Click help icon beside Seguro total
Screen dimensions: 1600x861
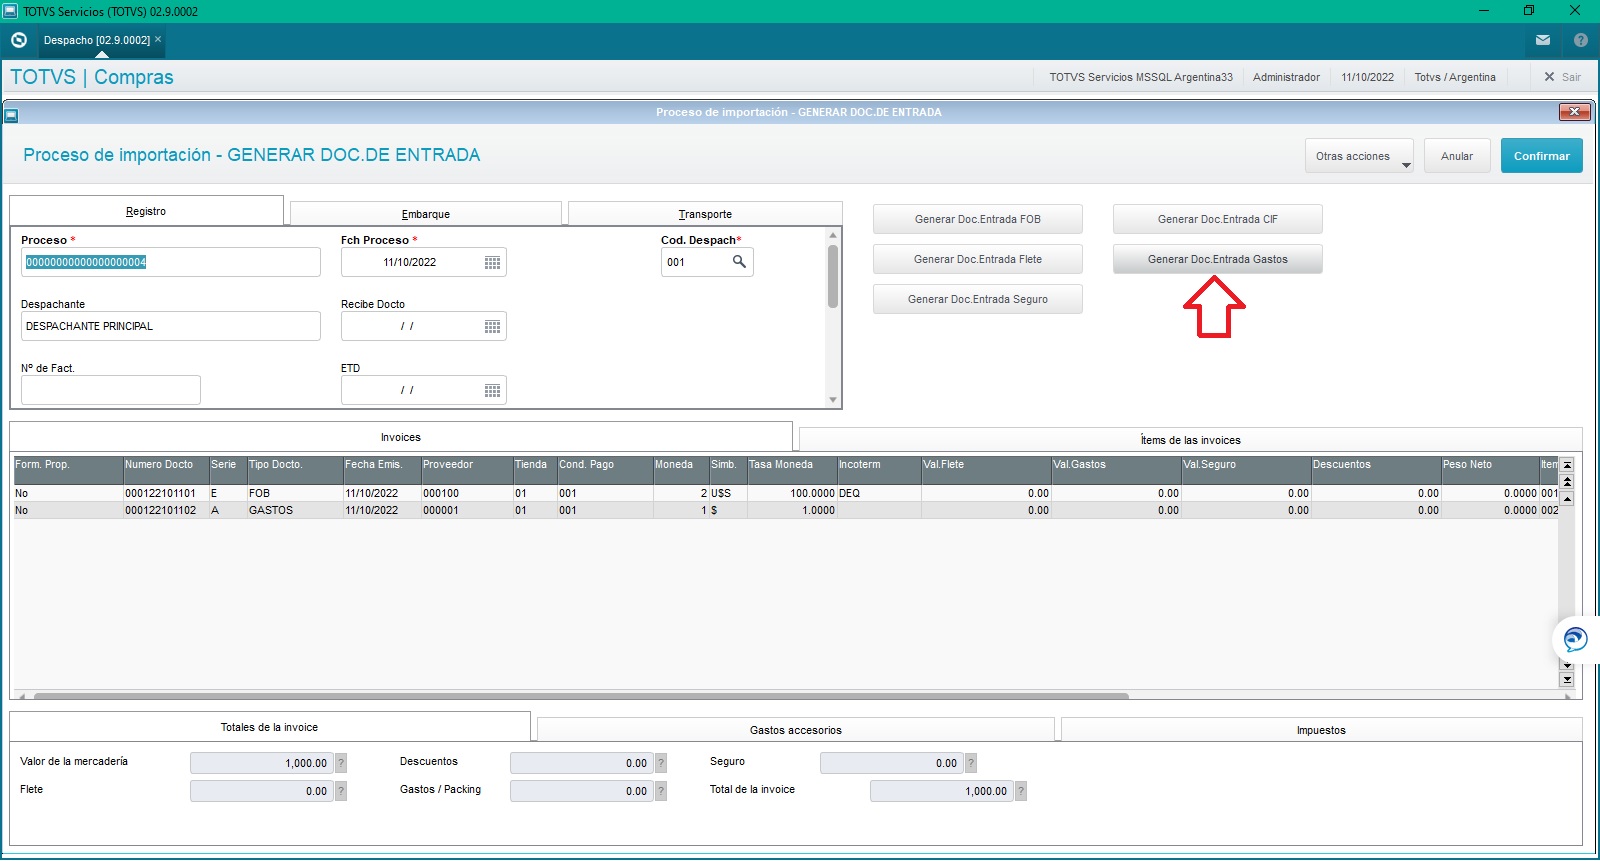click(x=971, y=763)
